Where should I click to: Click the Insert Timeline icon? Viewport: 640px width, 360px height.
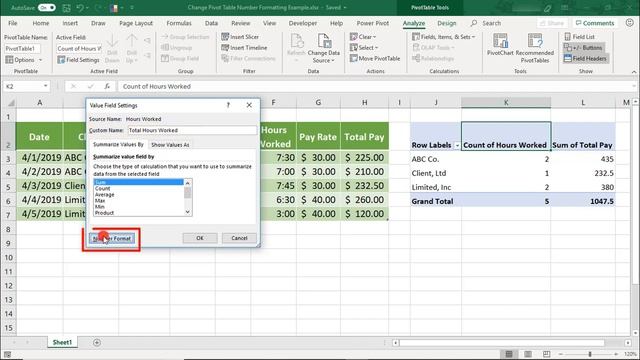(x=225, y=48)
